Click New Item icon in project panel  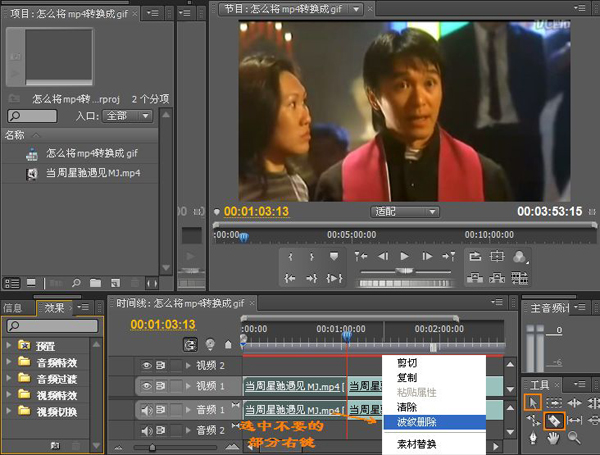(115, 283)
